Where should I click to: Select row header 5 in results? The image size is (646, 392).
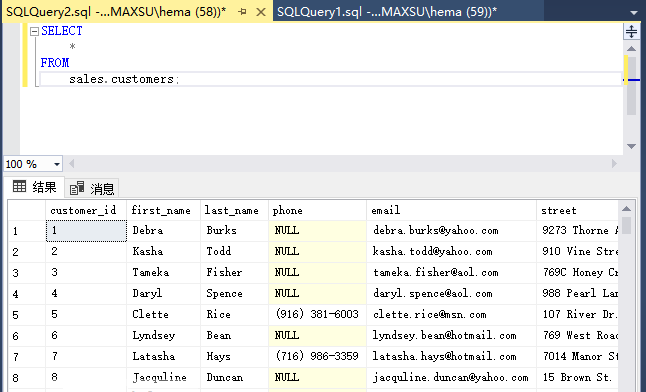point(27,315)
